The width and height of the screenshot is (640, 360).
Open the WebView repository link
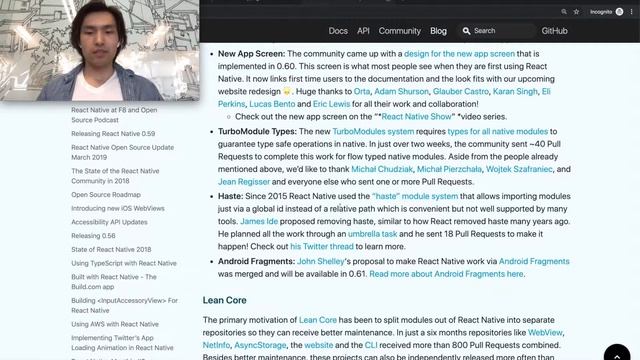click(x=545, y=333)
